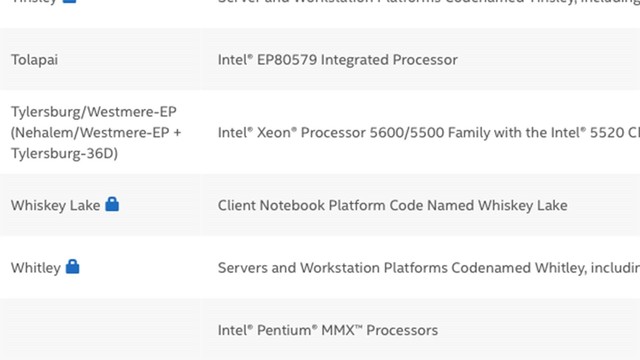Click the trailing Whiskey Lake words in description
640x360 pixels.
(x=523, y=205)
